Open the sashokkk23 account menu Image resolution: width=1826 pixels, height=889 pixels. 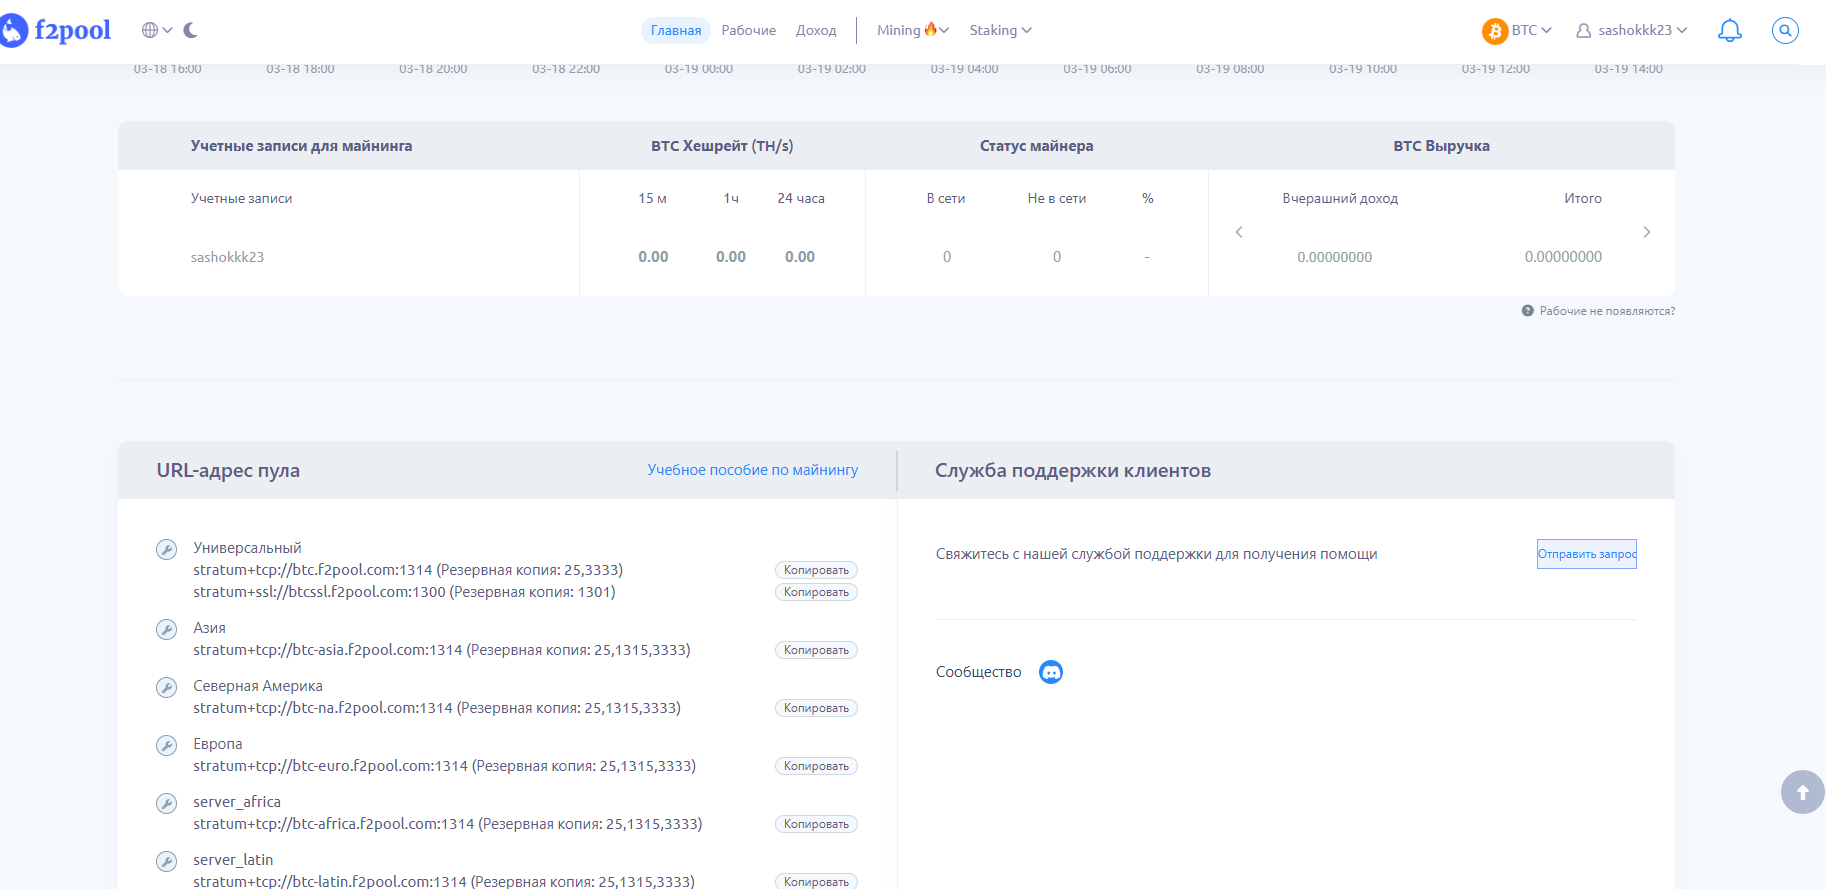1632,31
